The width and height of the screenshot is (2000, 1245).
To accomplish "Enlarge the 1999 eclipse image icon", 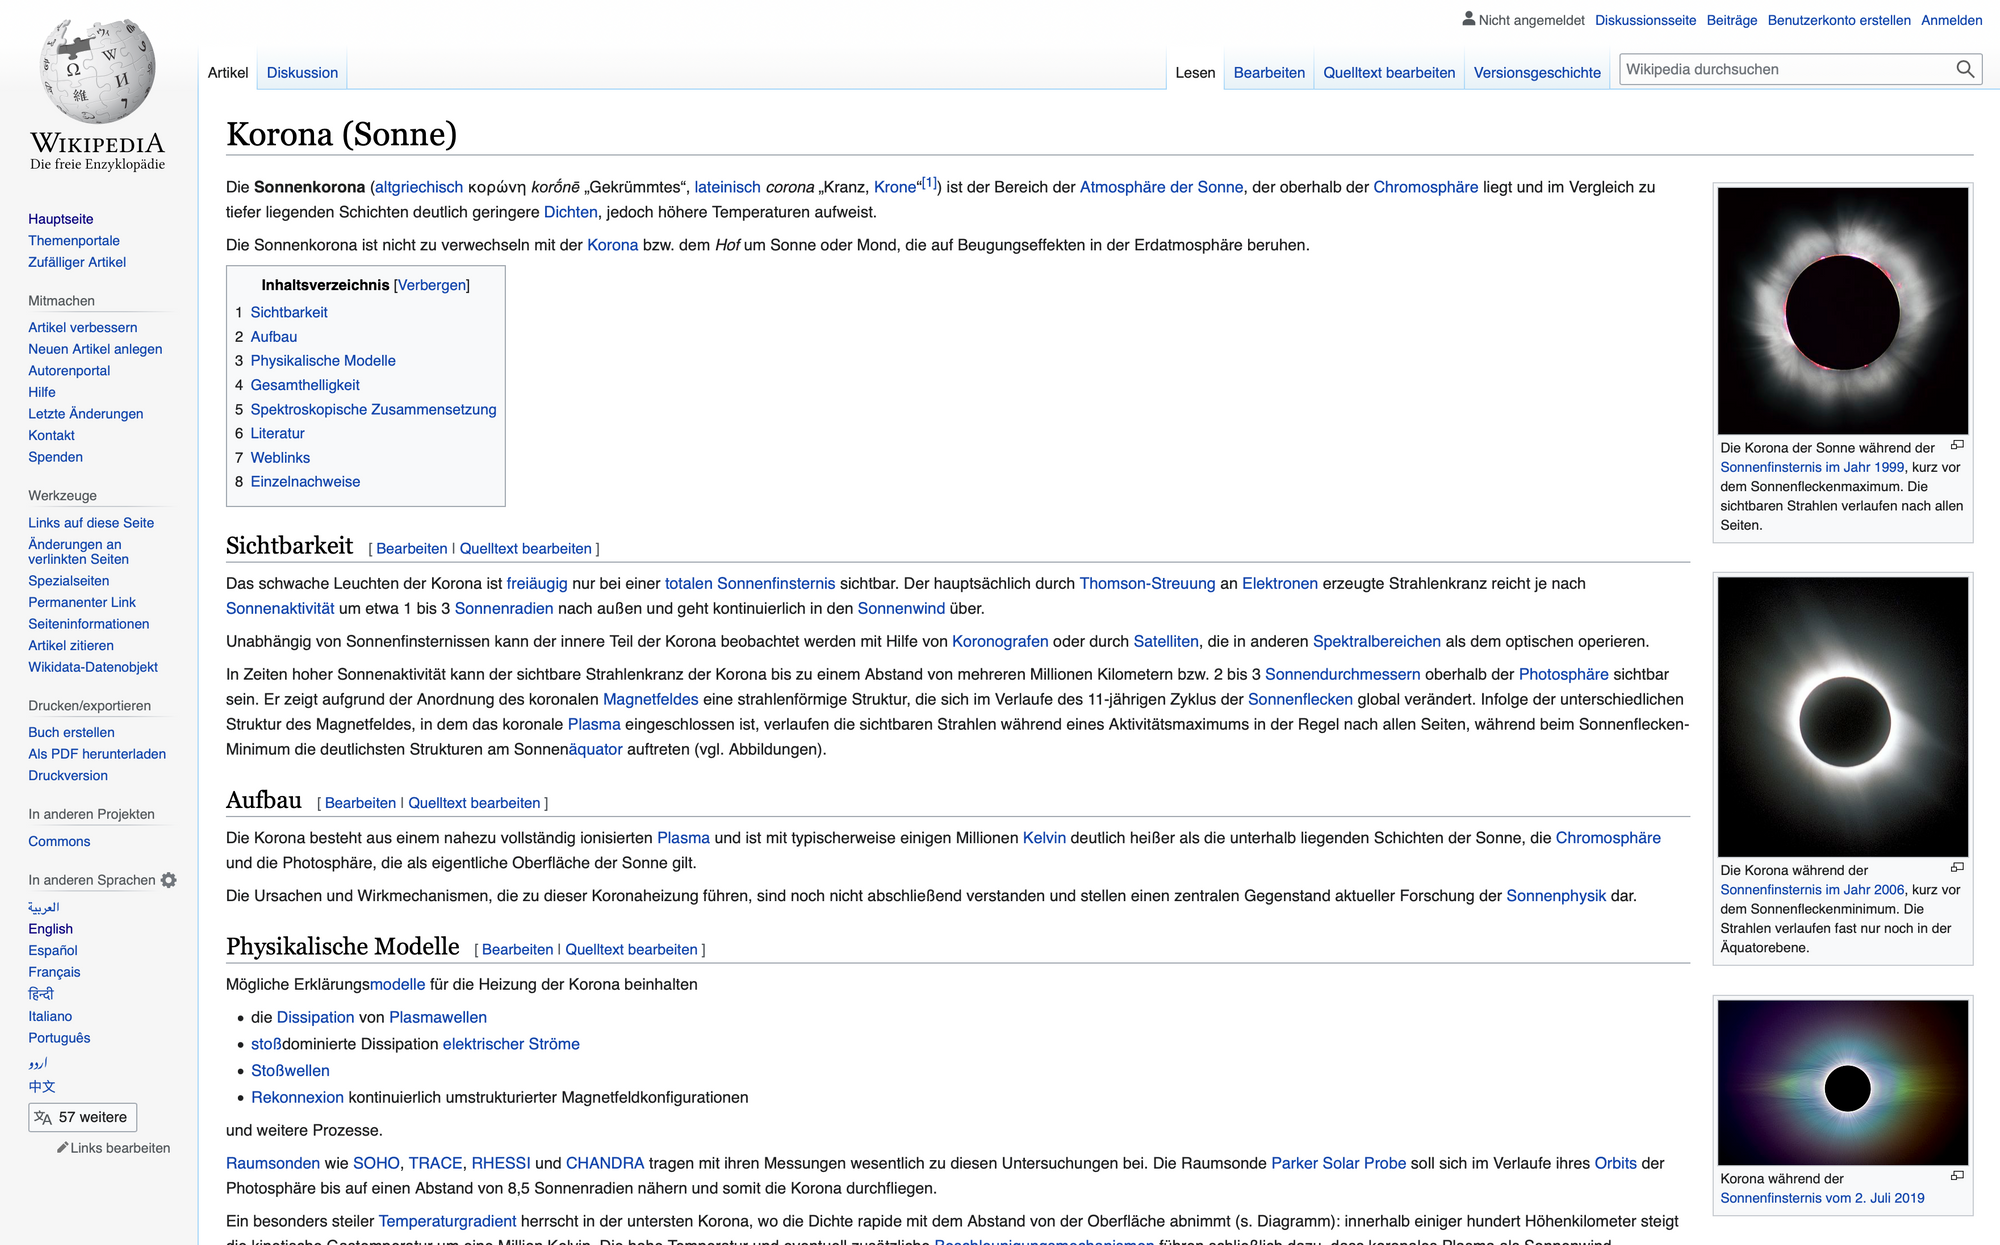I will coord(1957,445).
